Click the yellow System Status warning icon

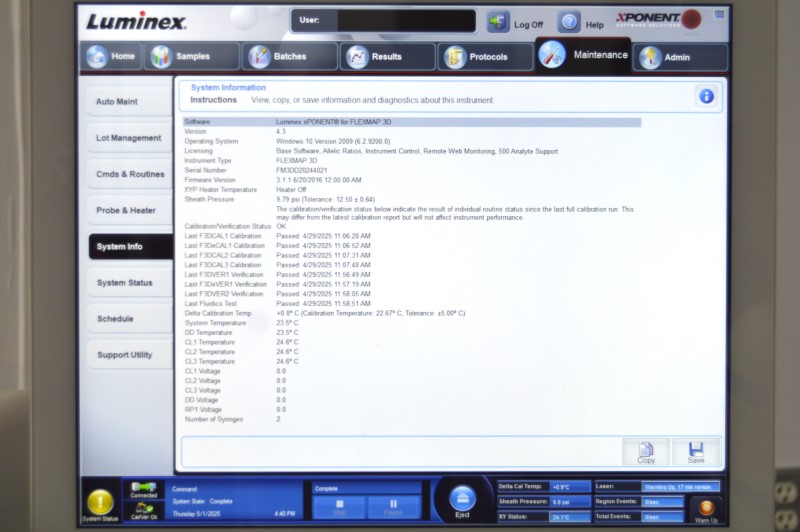coord(101,502)
